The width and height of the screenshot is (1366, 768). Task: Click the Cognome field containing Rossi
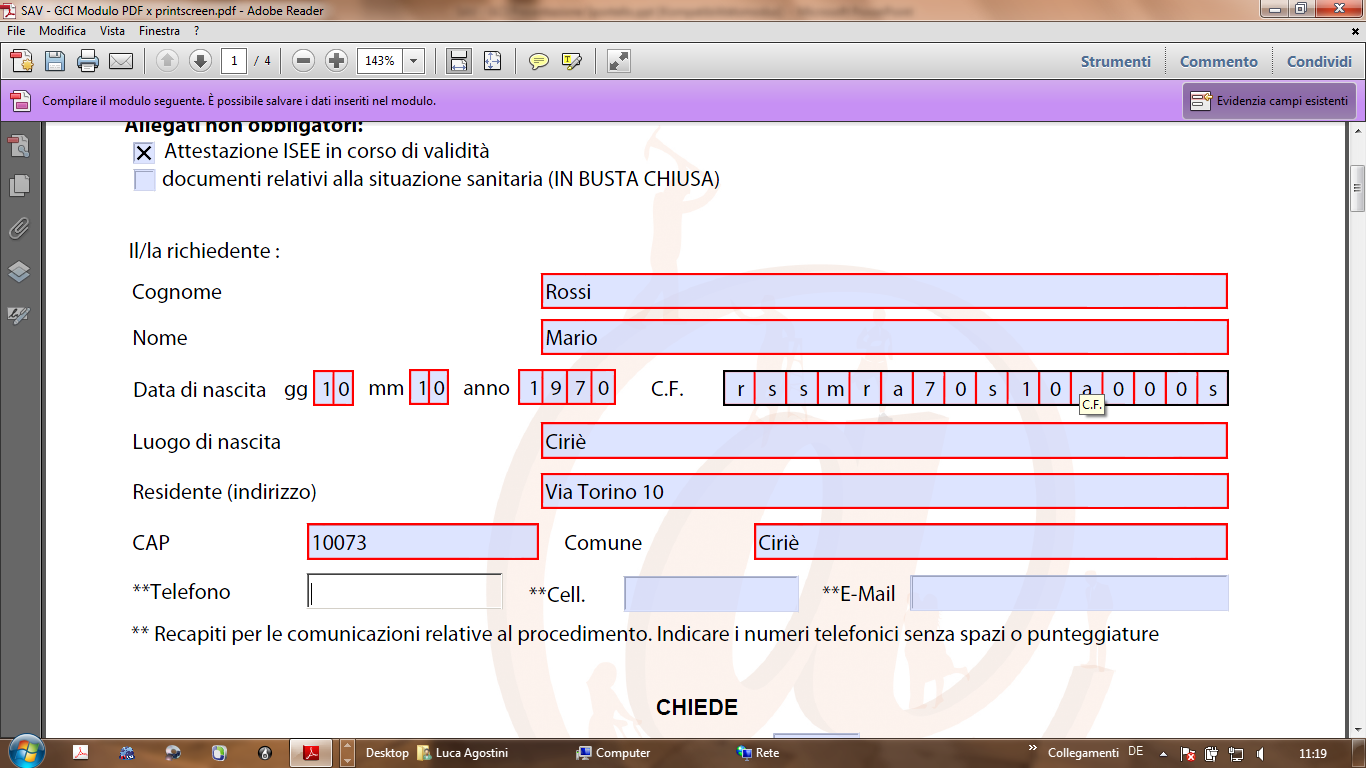[x=884, y=291]
